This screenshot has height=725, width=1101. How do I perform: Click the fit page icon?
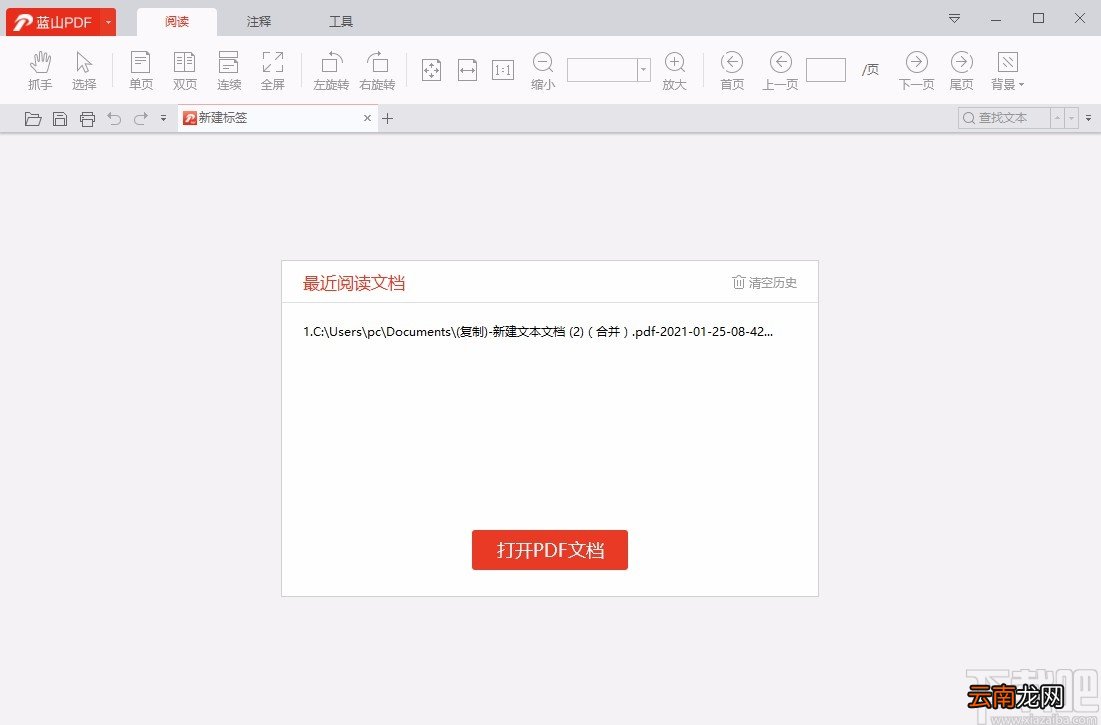[431, 70]
